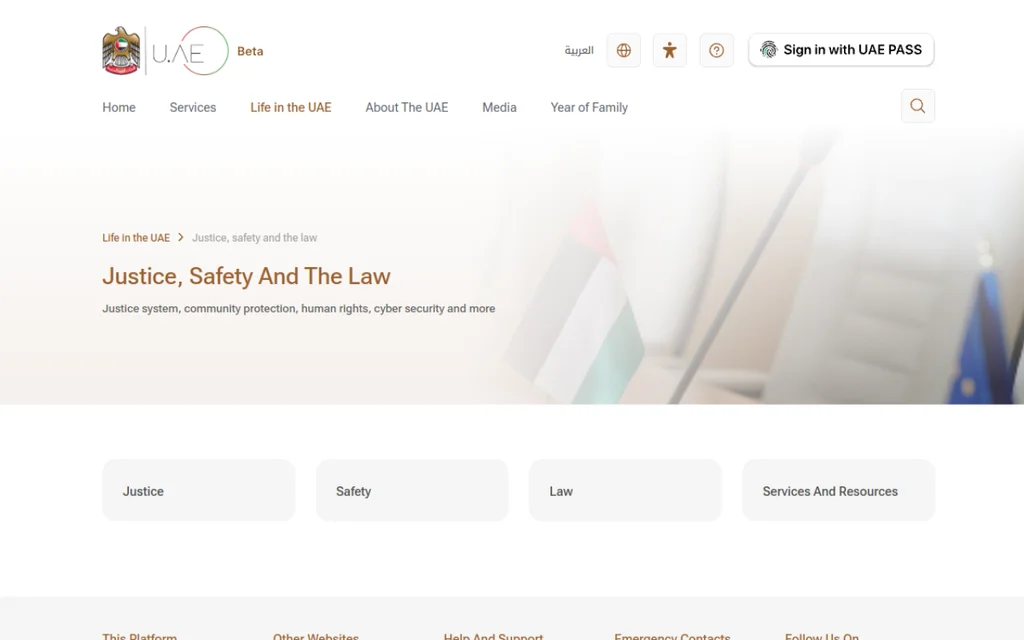Screen dimensions: 1024x640
Task: Switch to Arabic language link
Action: pyautogui.click(x=579, y=50)
